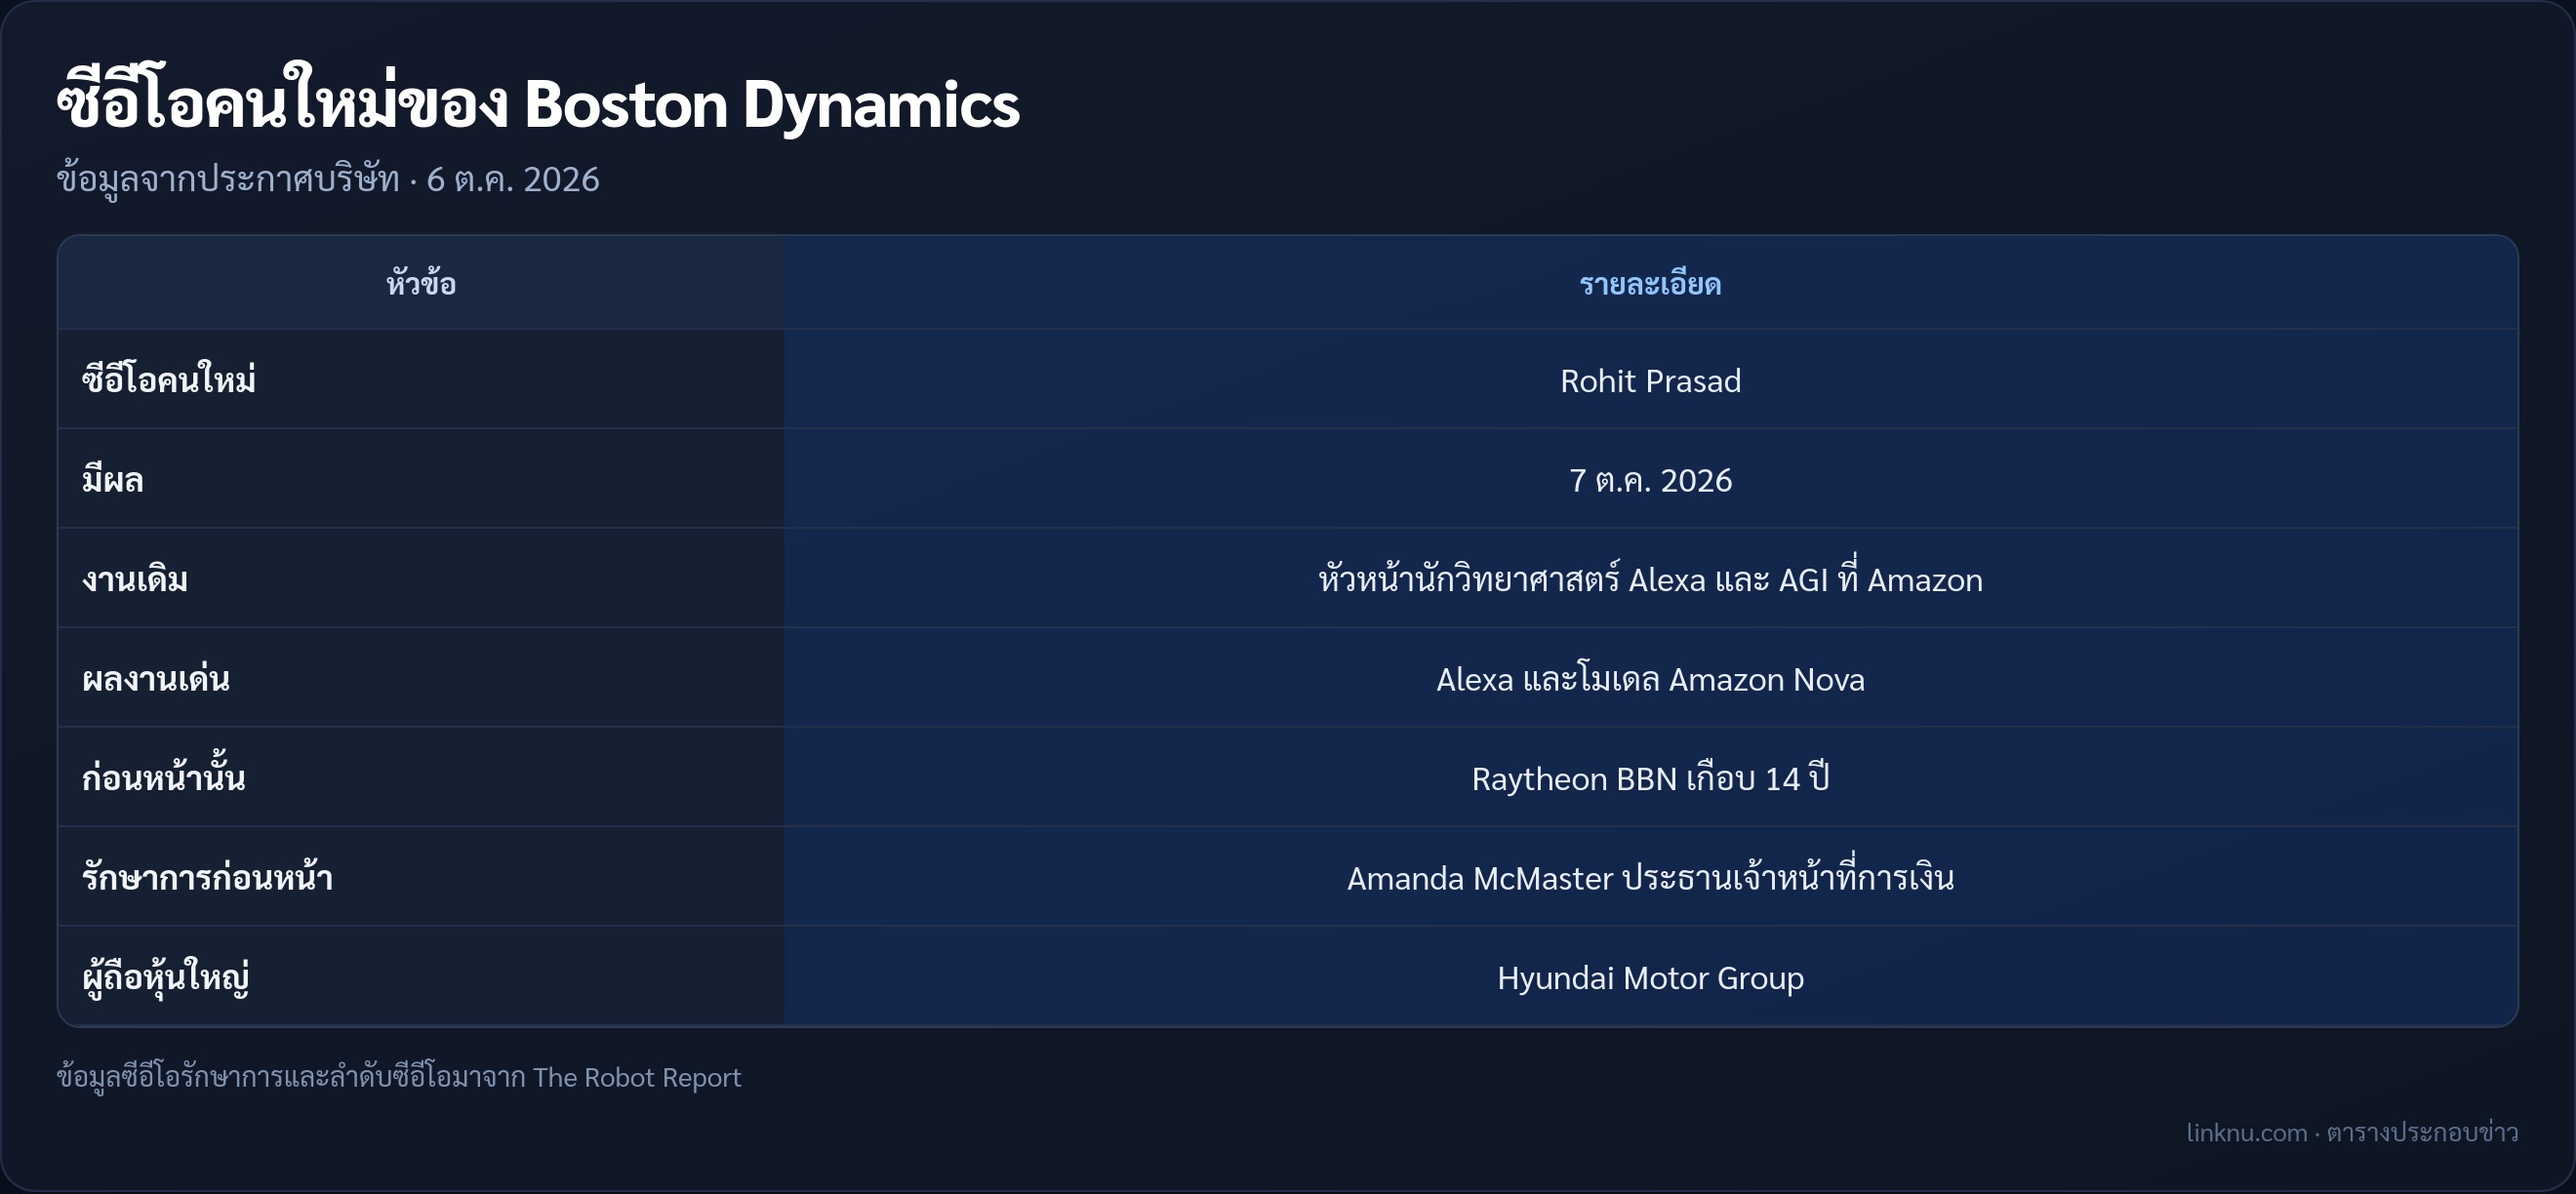
Task: Select the cell 'Rohit Prasad'
Action: pyautogui.click(x=1650, y=381)
